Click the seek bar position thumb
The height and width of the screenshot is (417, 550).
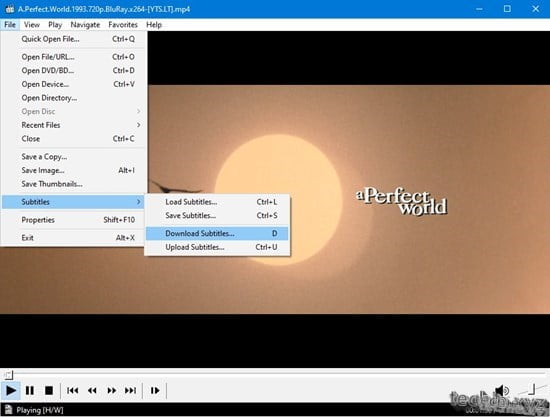tap(8, 375)
